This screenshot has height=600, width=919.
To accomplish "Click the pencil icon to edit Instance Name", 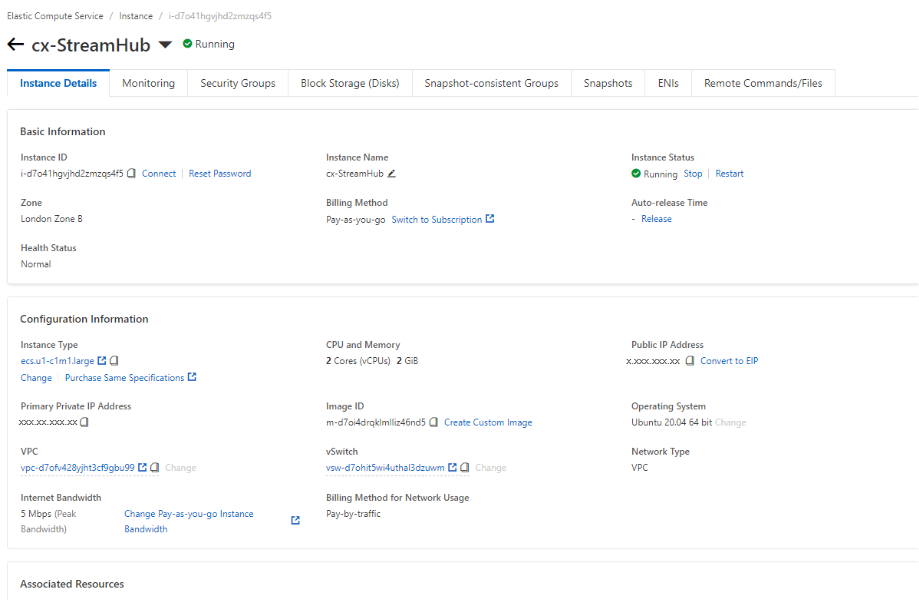I will point(392,174).
